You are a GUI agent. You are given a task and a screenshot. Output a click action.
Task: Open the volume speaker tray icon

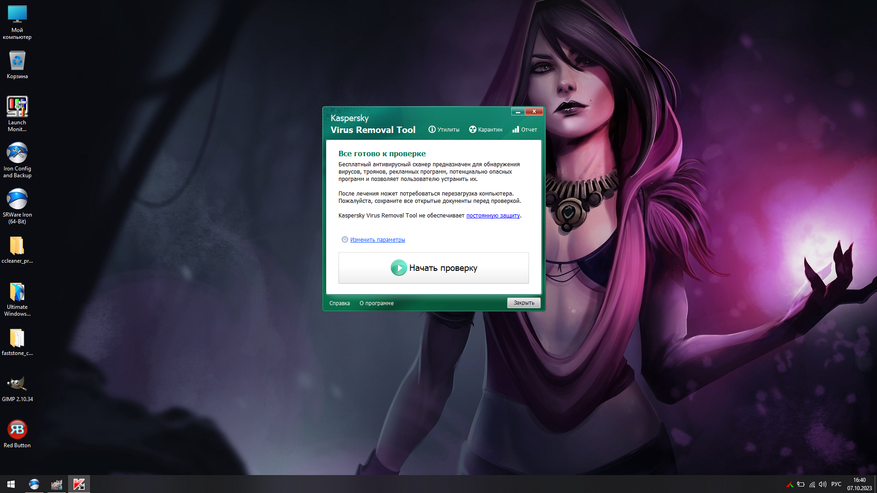(x=822, y=485)
